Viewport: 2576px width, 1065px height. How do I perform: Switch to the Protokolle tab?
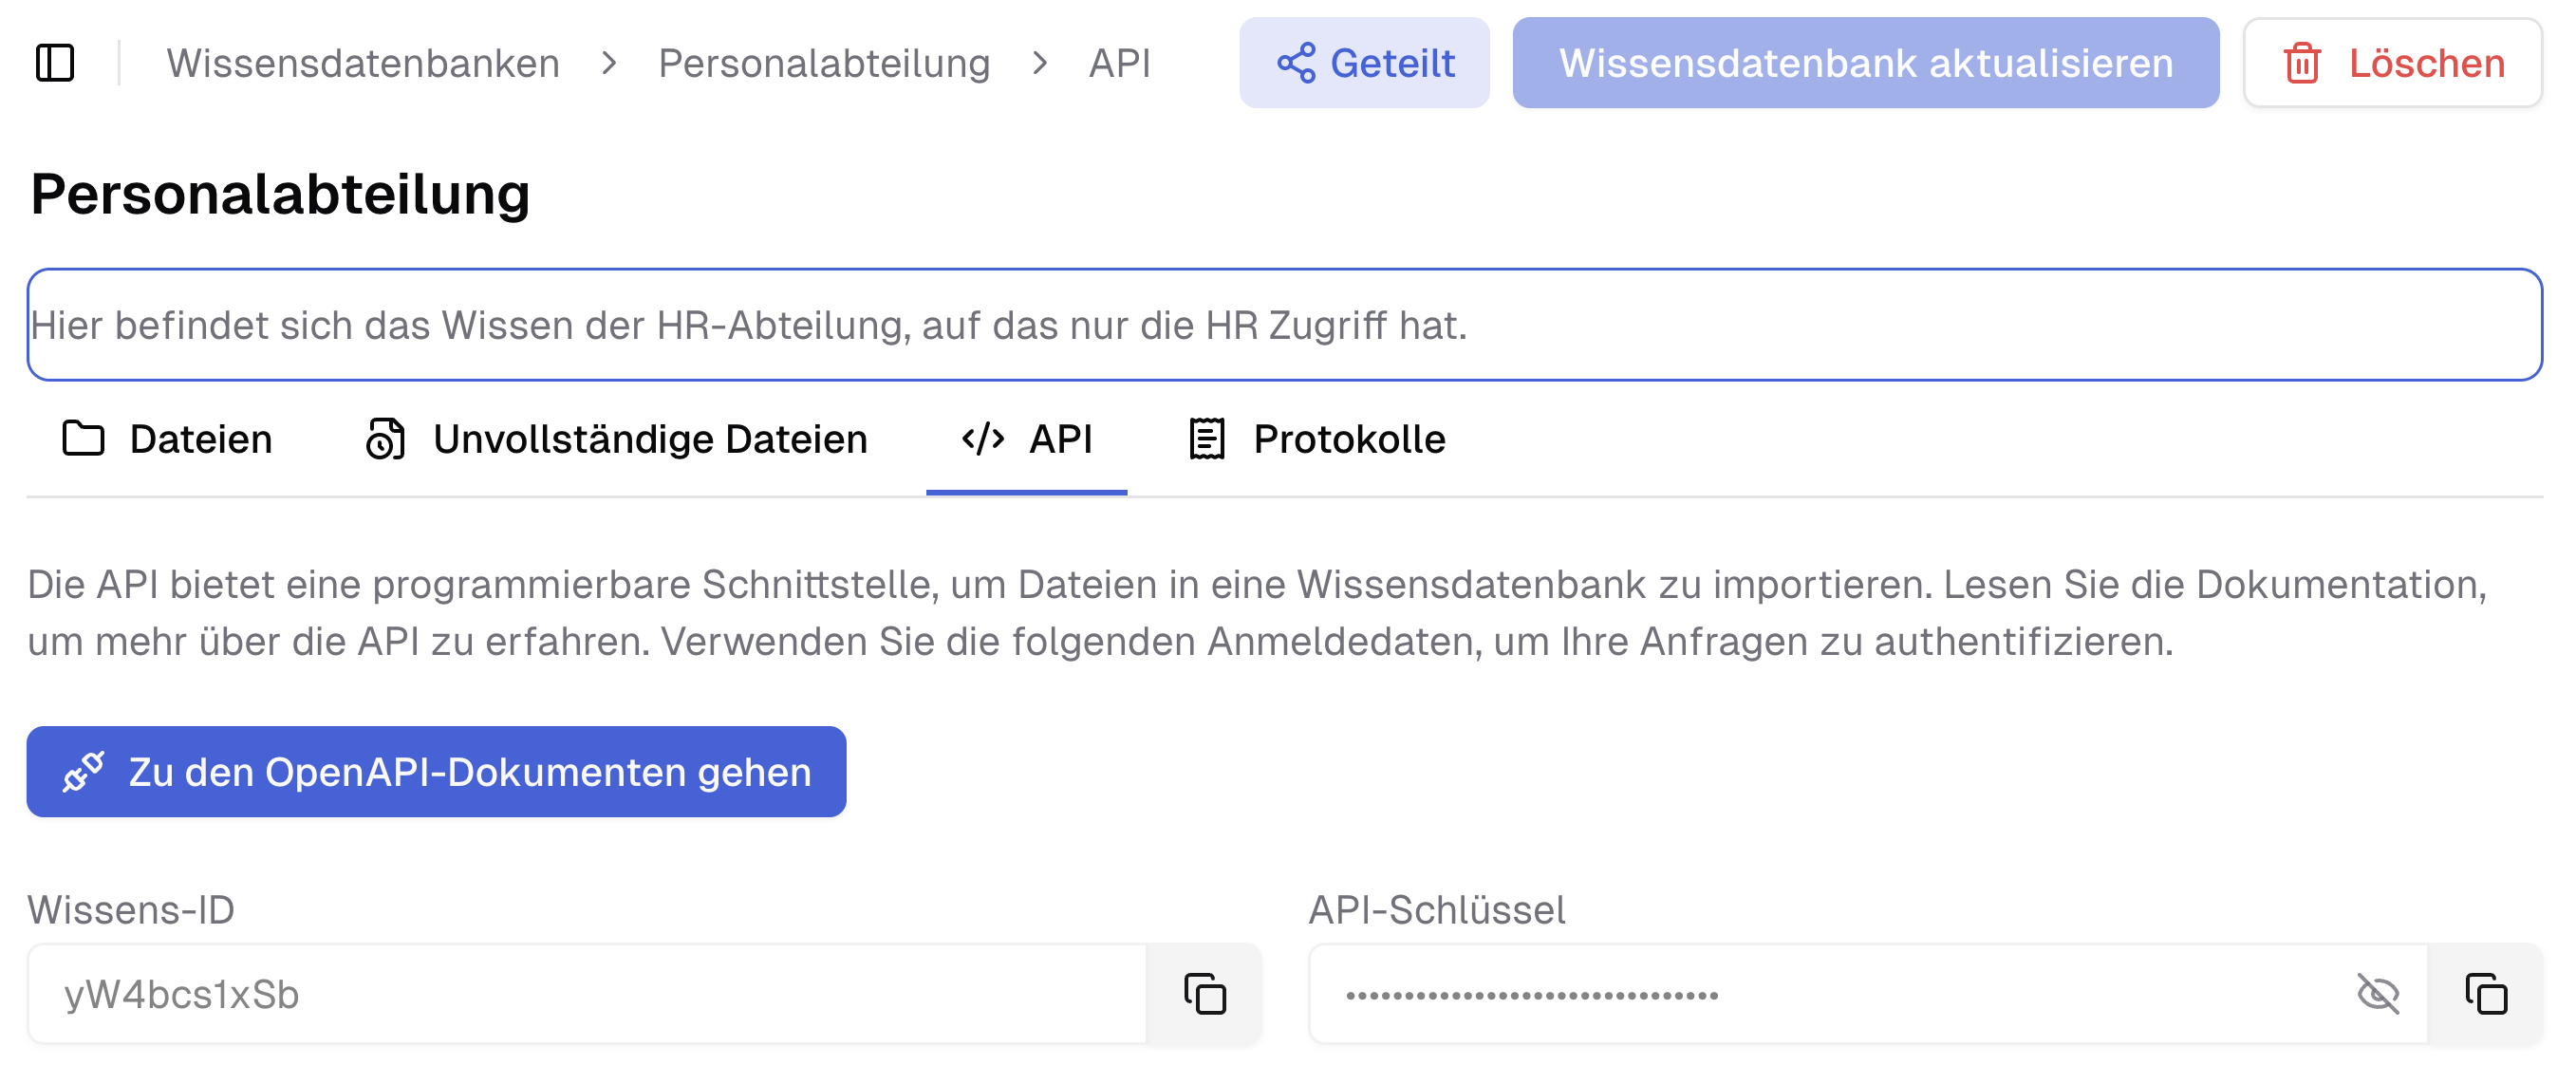[1350, 438]
